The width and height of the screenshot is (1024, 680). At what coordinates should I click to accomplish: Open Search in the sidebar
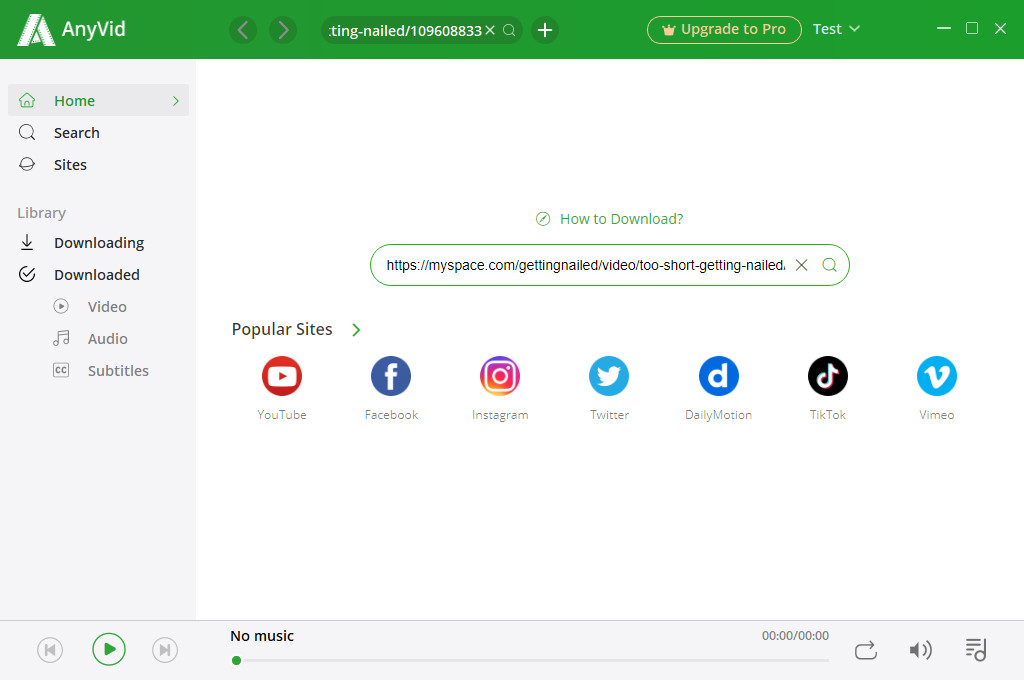pos(99,133)
